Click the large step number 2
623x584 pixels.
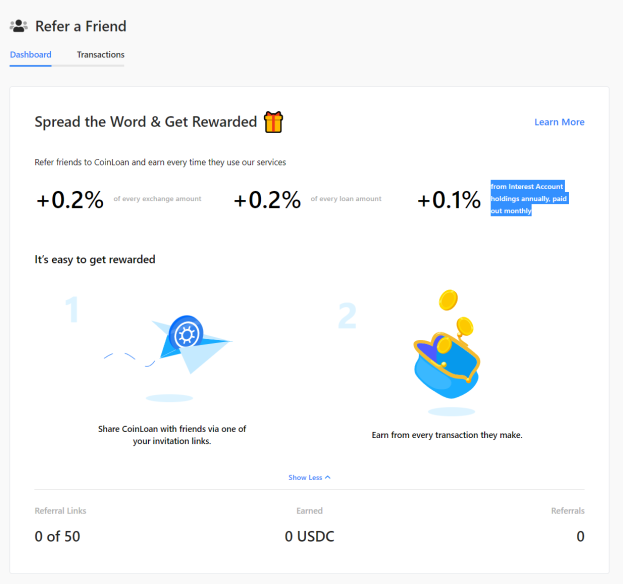coord(347,316)
